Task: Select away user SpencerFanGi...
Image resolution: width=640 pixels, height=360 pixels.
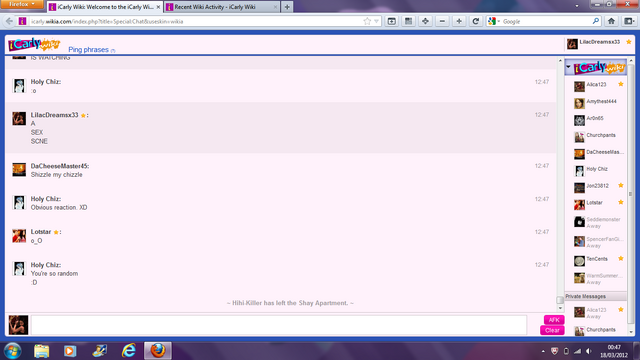Action: (x=598, y=242)
